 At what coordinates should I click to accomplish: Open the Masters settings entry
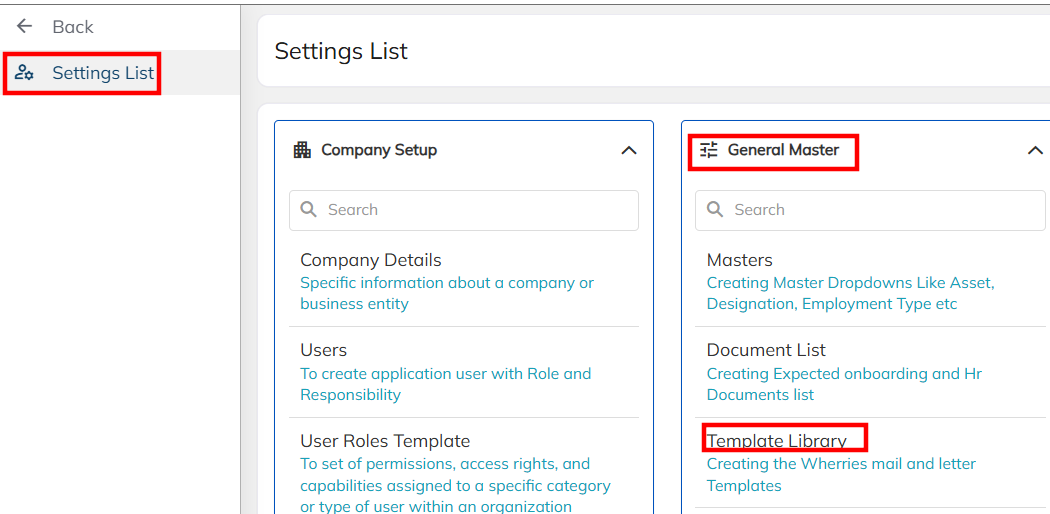pos(740,260)
